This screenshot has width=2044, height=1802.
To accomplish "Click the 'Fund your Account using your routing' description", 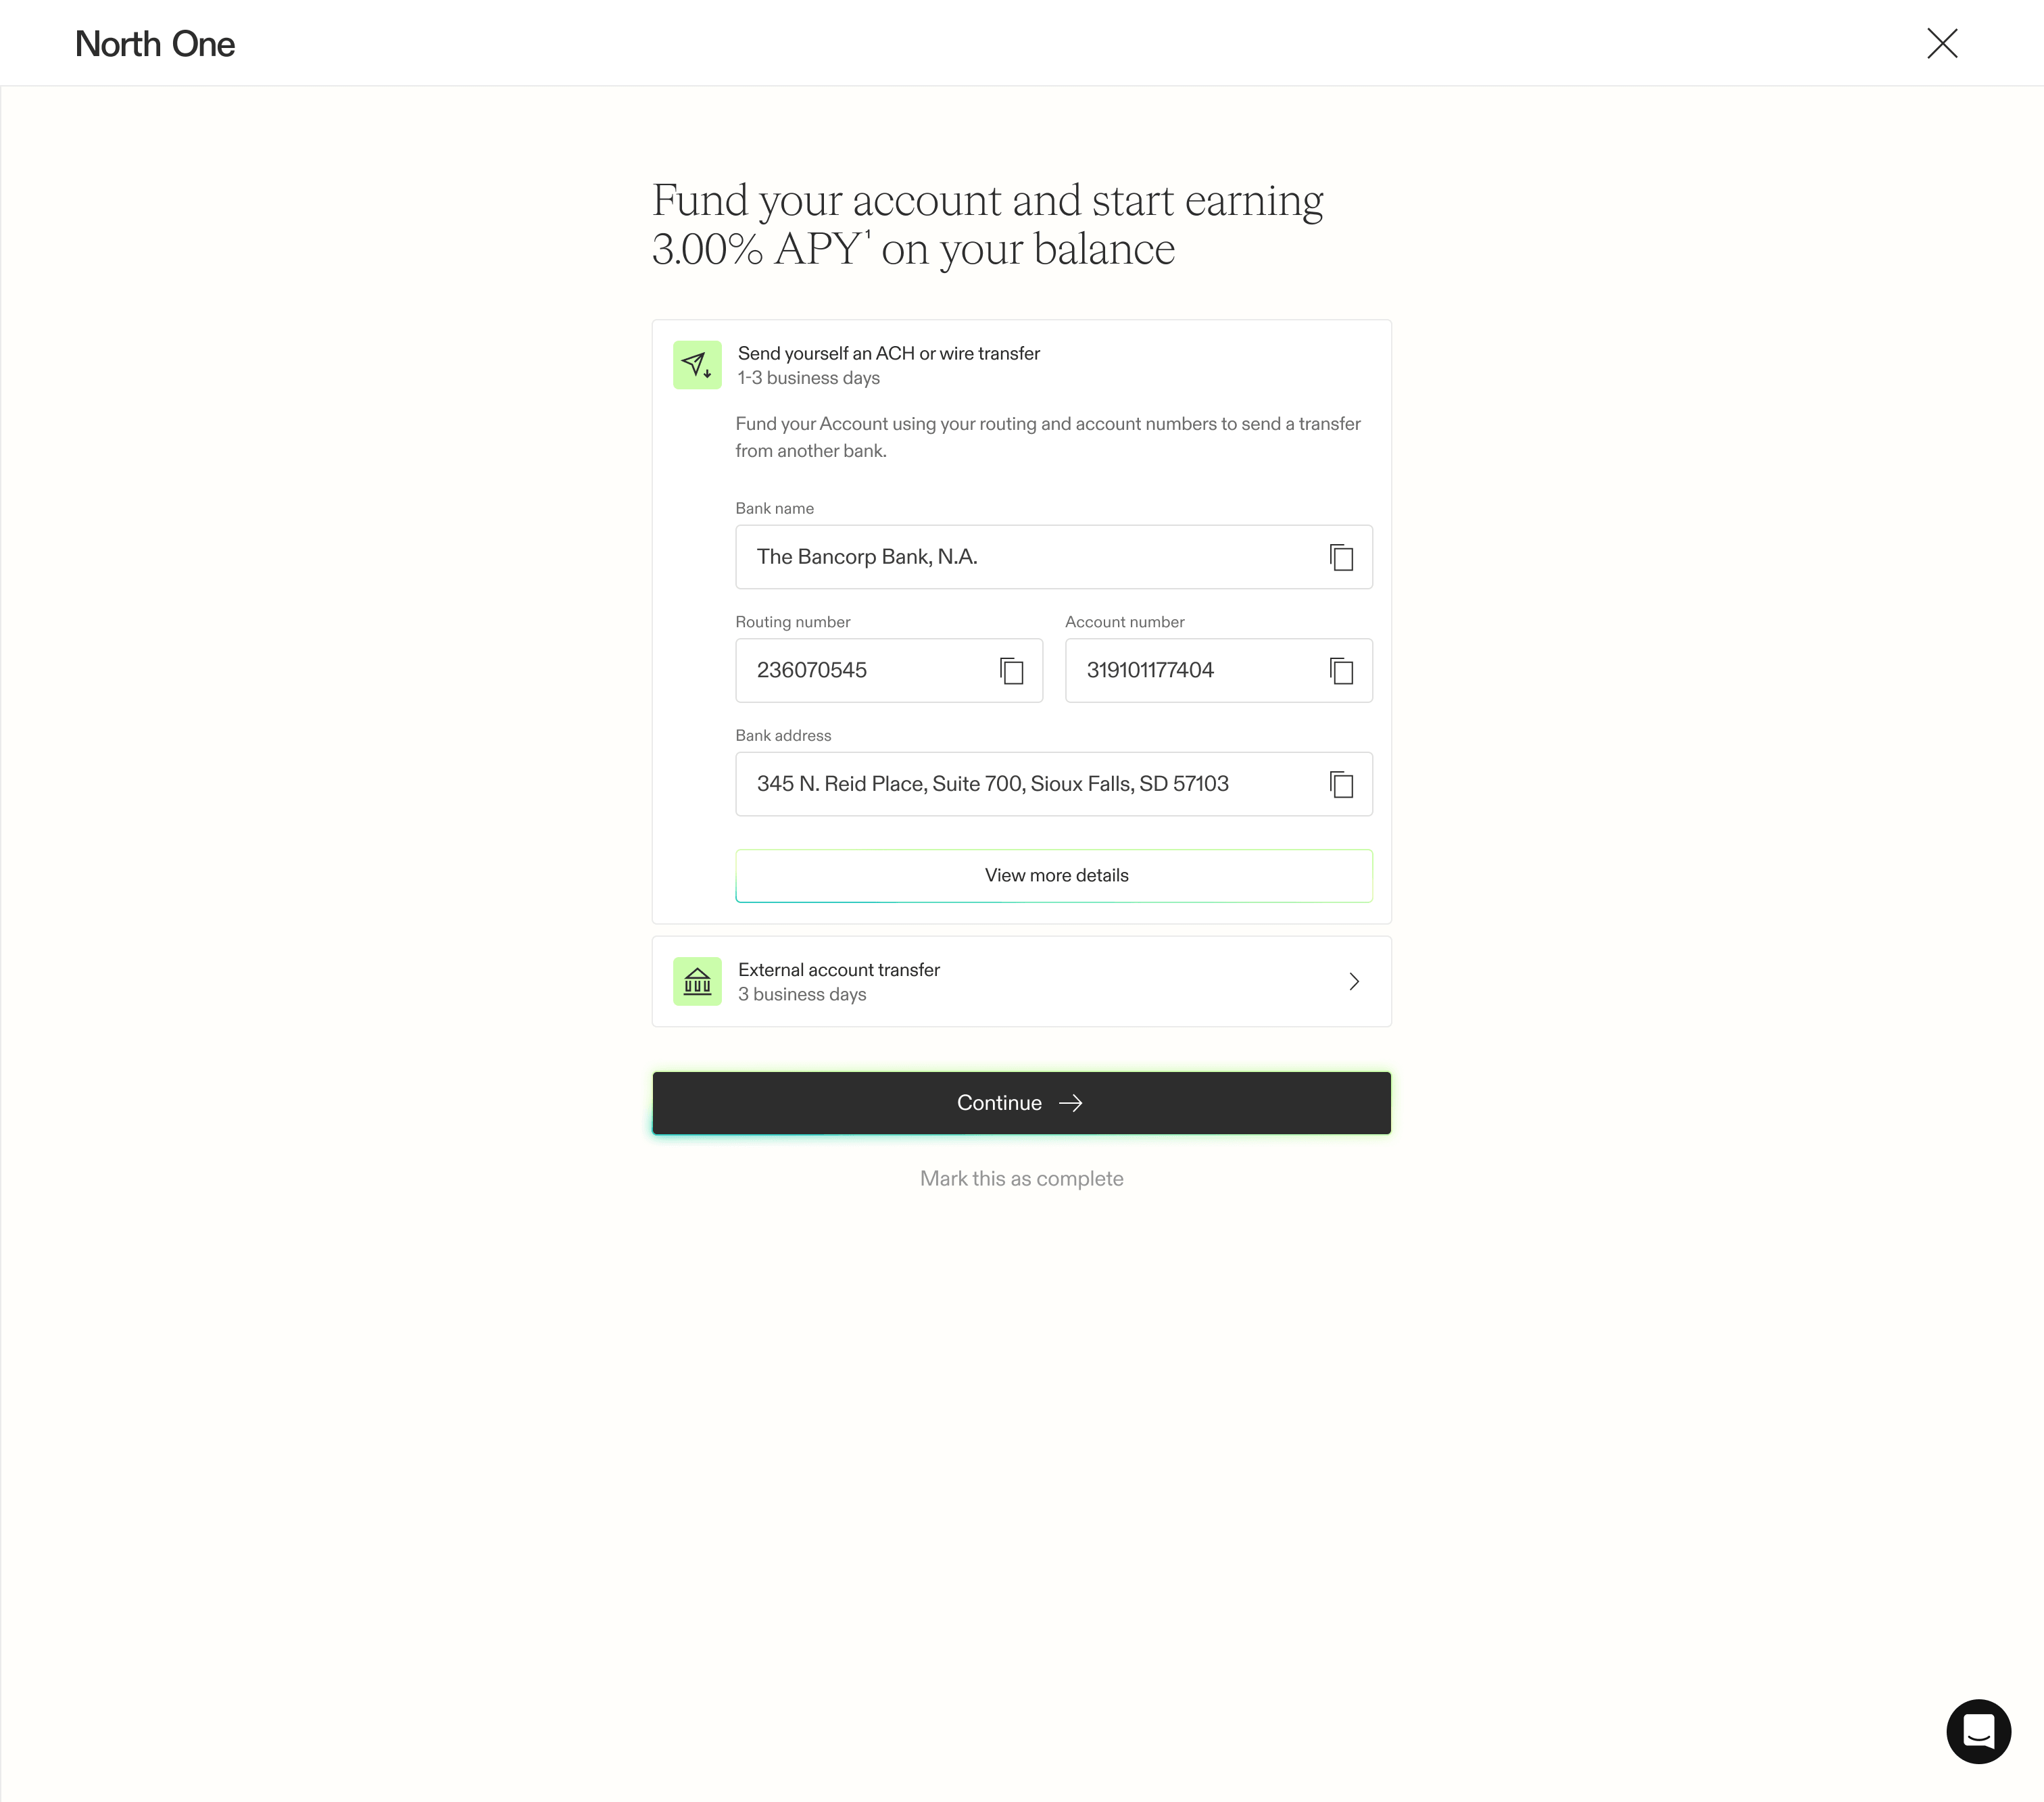I will click(1048, 437).
